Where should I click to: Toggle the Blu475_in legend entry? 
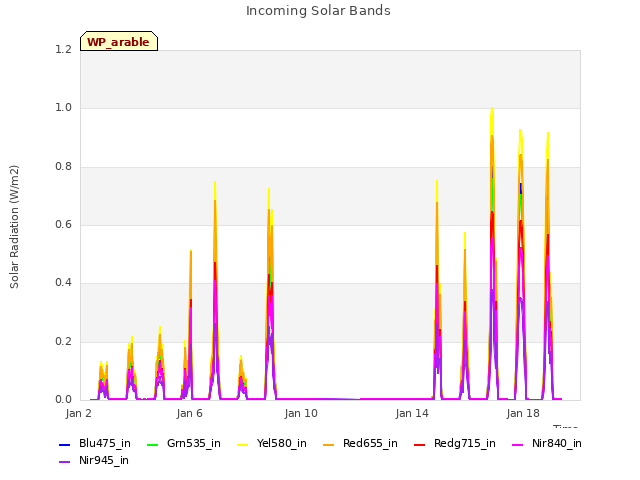[95, 444]
